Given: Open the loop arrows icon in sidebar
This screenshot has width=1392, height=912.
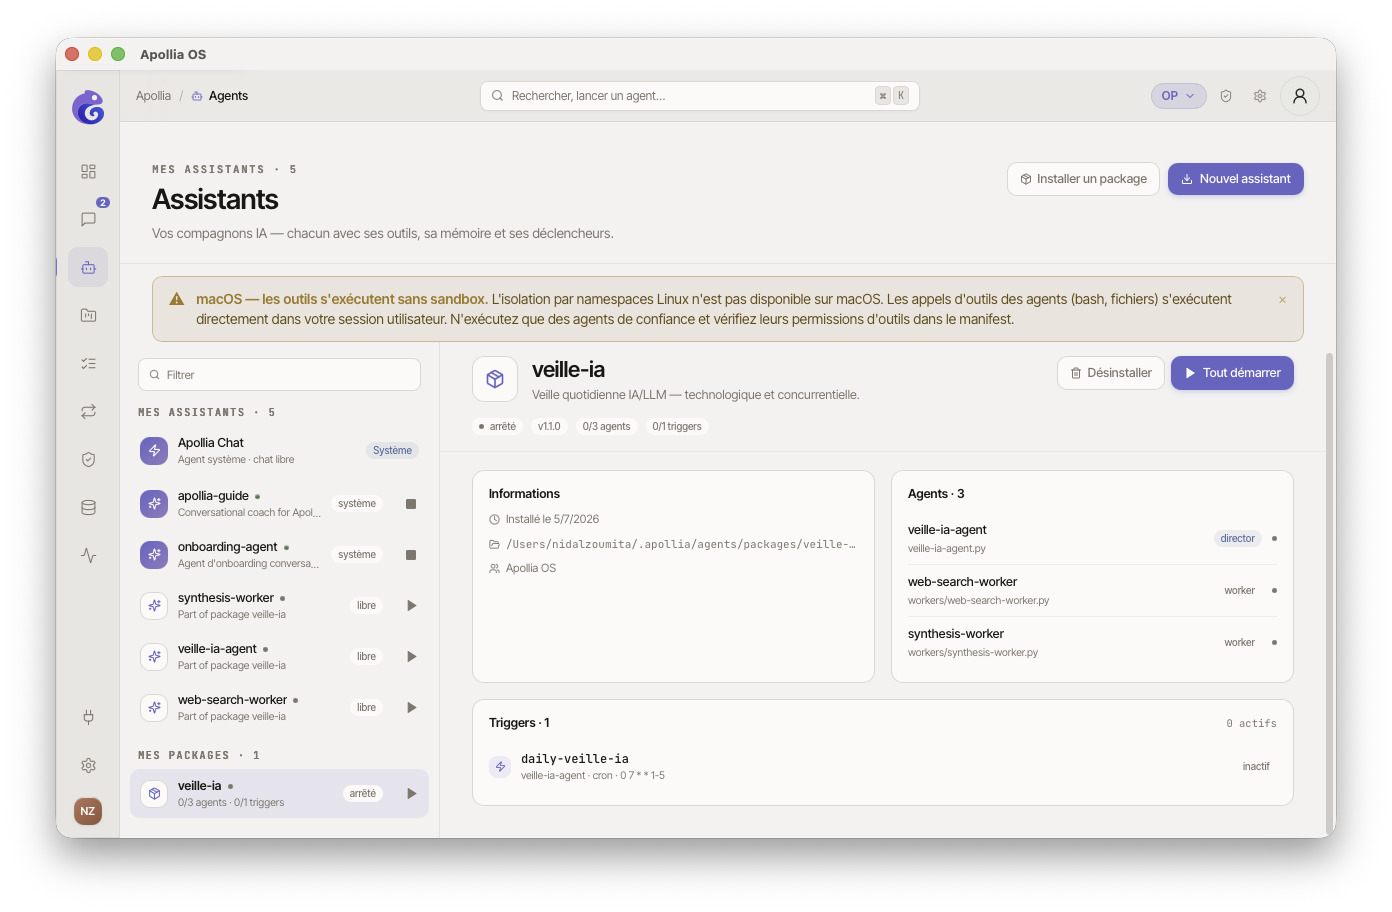Looking at the screenshot, I should pos(88,411).
